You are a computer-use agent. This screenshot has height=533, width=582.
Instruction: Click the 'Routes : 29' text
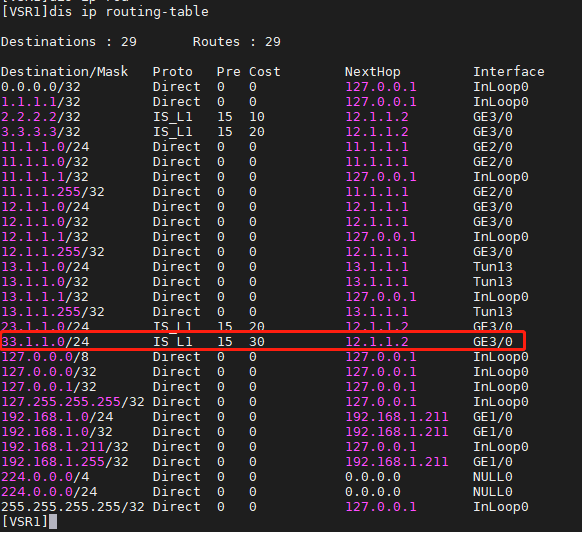click(237, 42)
